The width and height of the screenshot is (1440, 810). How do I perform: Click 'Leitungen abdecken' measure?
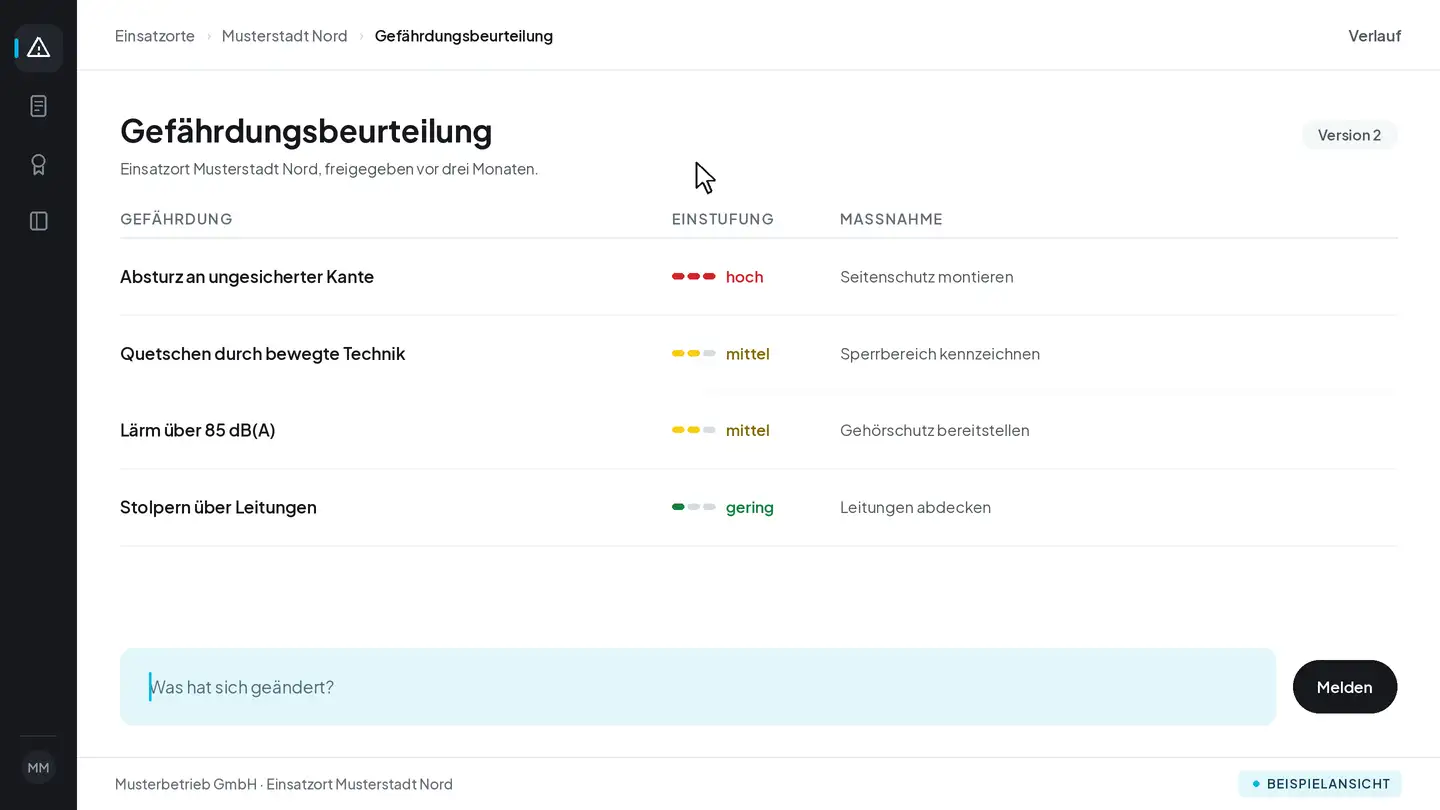coord(915,508)
